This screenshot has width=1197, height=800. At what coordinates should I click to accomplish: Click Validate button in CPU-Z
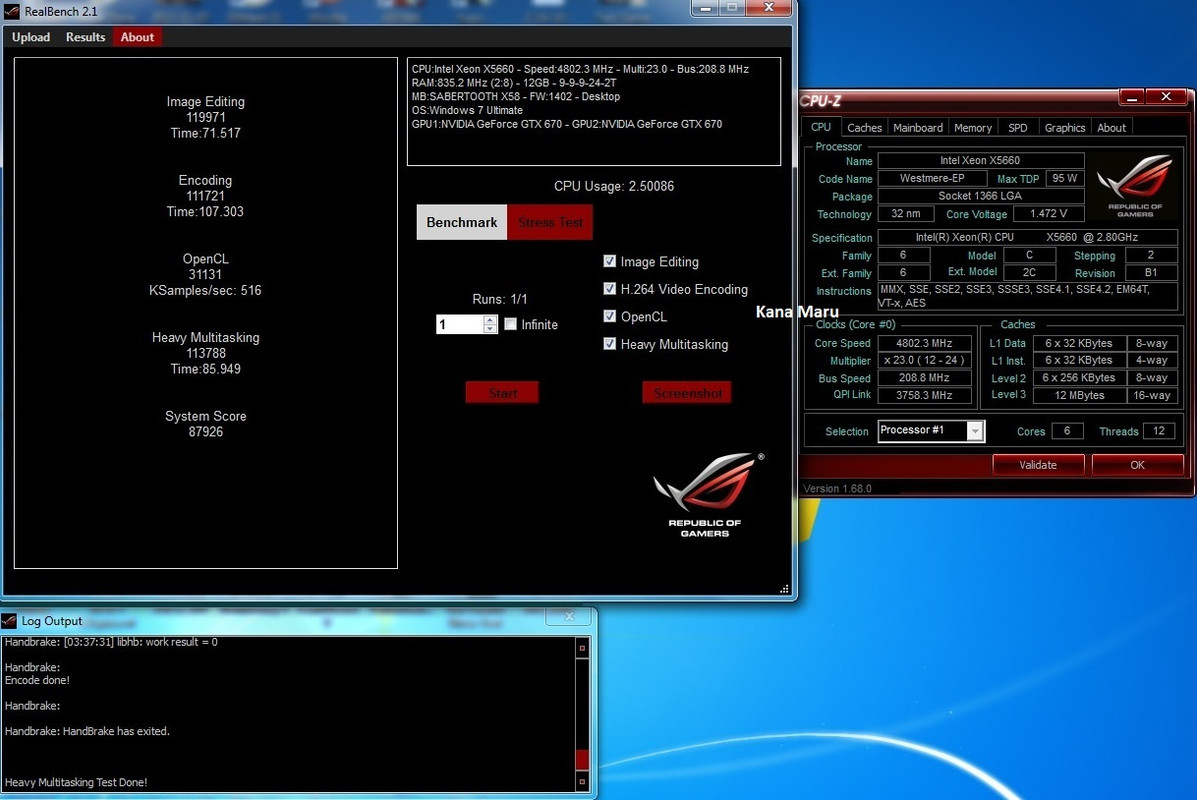[1038, 465]
